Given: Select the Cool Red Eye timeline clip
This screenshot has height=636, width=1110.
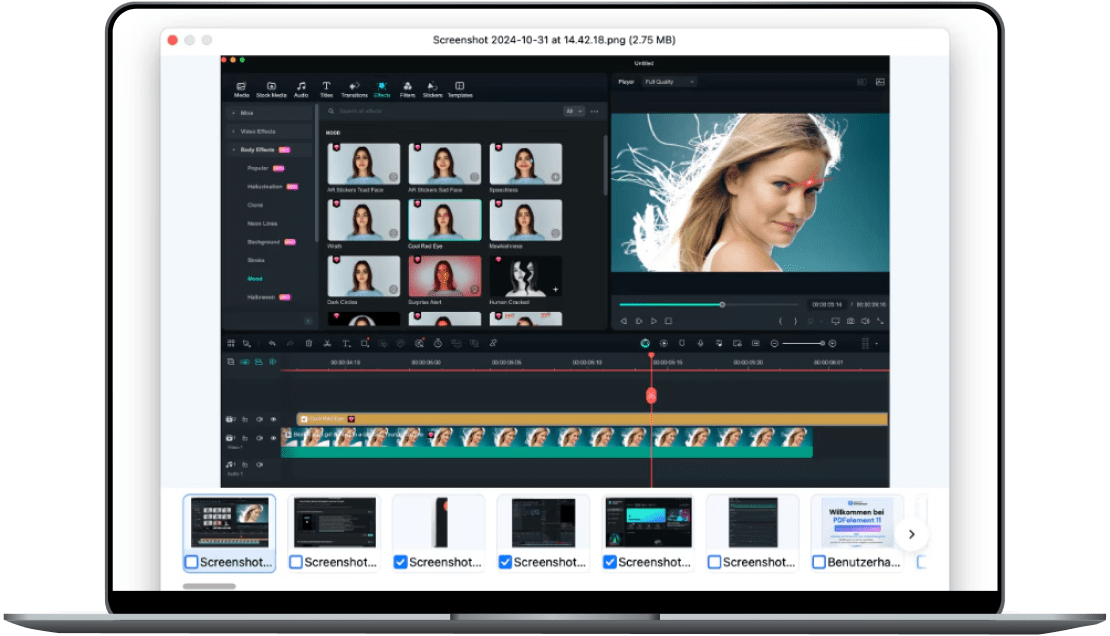Looking at the screenshot, I should coord(592,419).
